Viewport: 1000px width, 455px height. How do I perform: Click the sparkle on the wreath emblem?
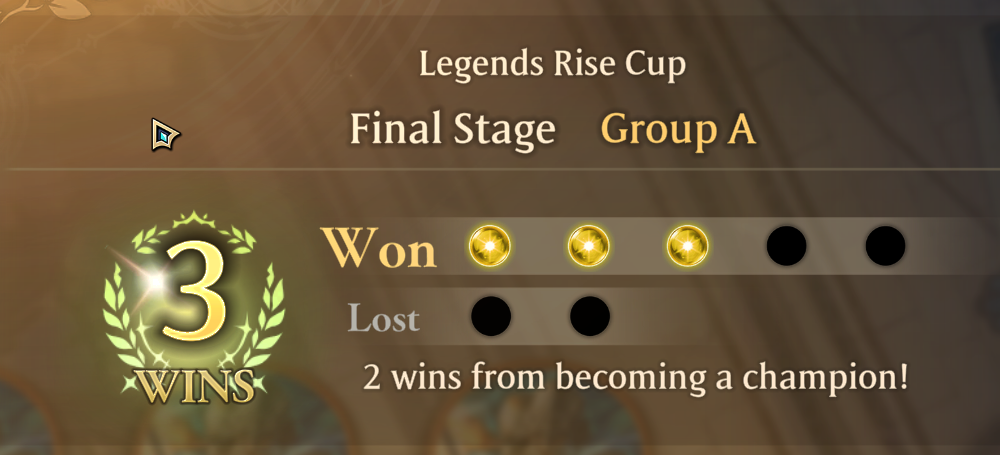click(152, 280)
